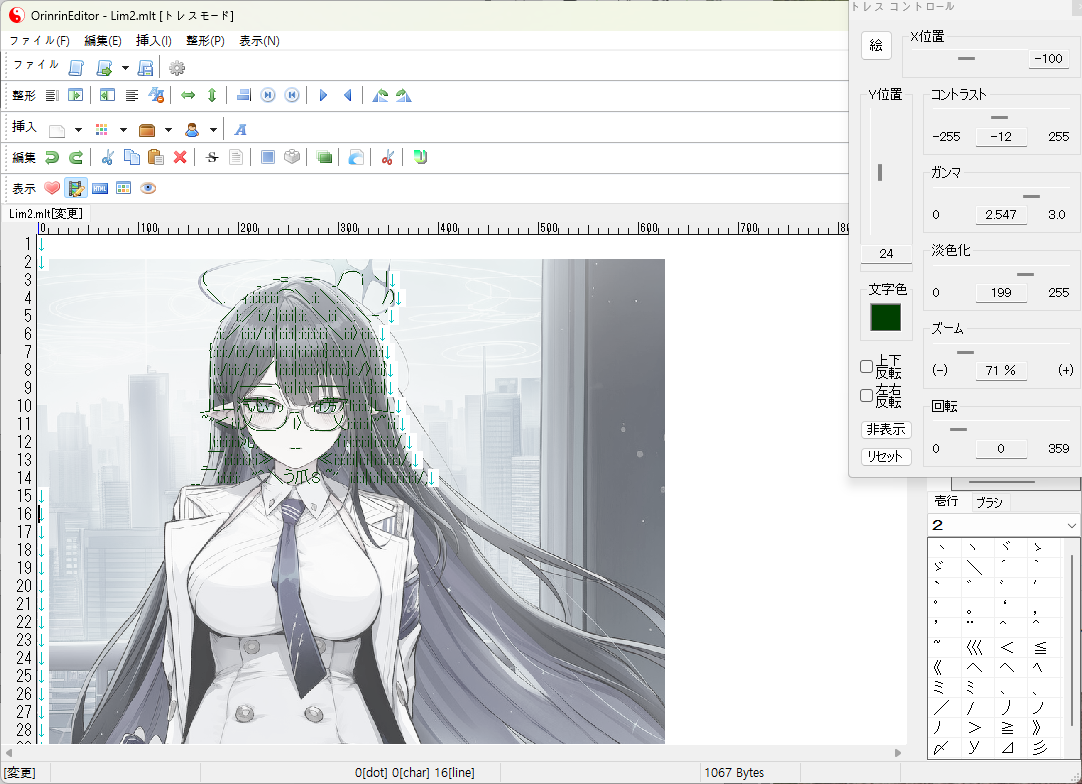Click the green undo arrow icon
Image resolution: width=1082 pixels, height=784 pixels.
click(x=52, y=157)
